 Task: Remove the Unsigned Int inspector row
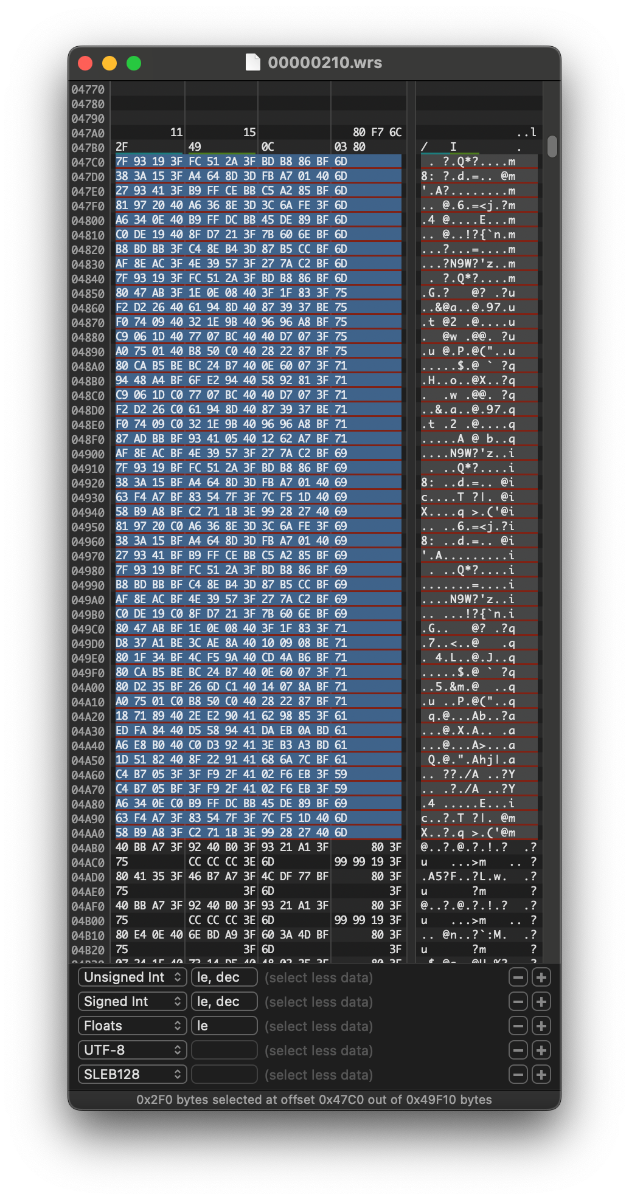517,977
